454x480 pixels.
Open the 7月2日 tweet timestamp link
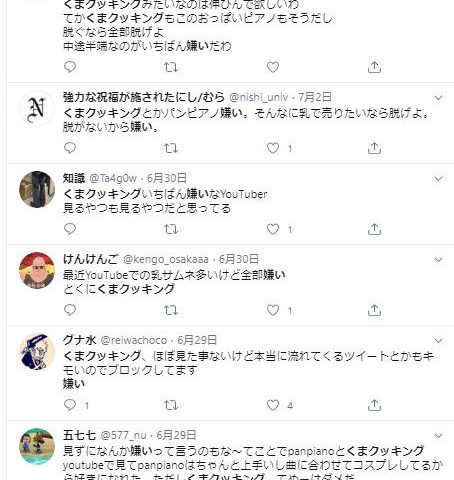[x=315, y=97]
